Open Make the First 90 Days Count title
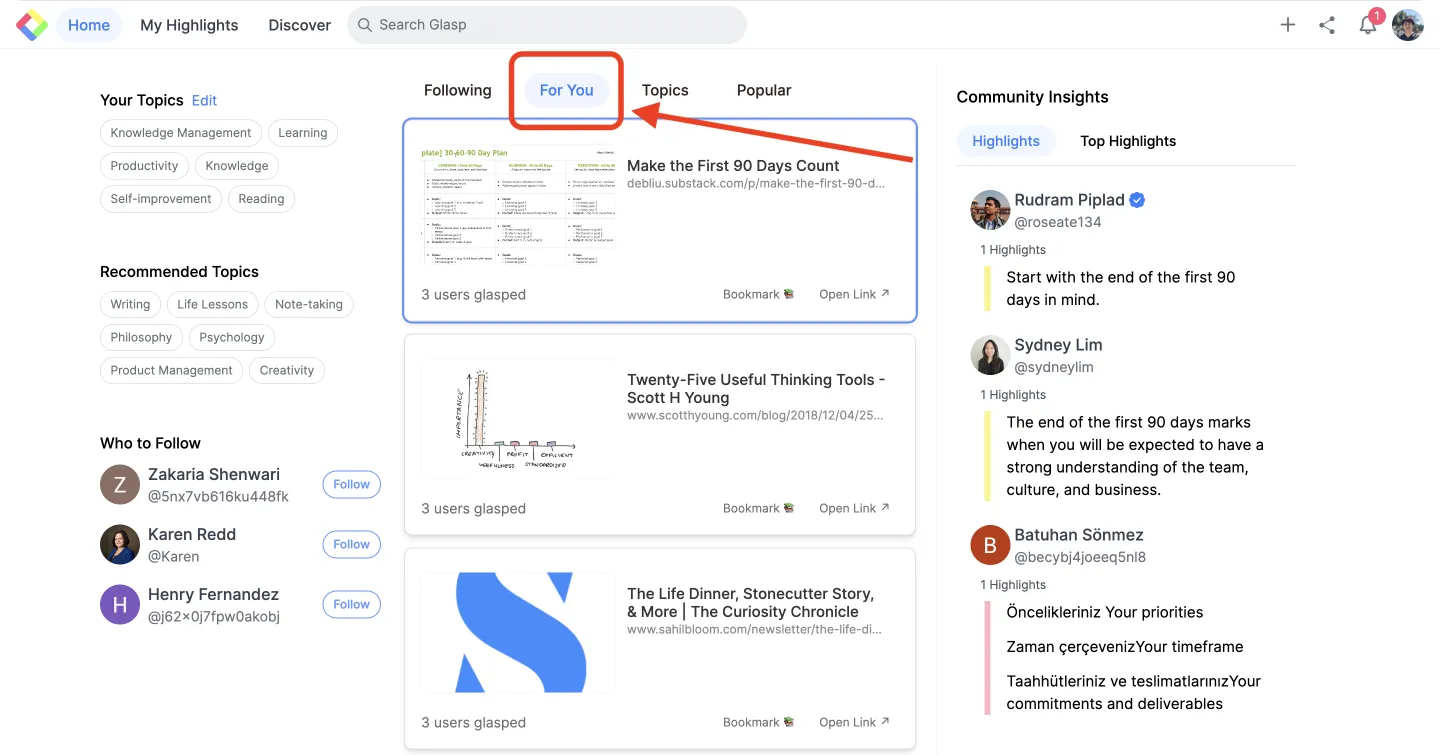Screen dimensions: 1440x755 (733, 166)
